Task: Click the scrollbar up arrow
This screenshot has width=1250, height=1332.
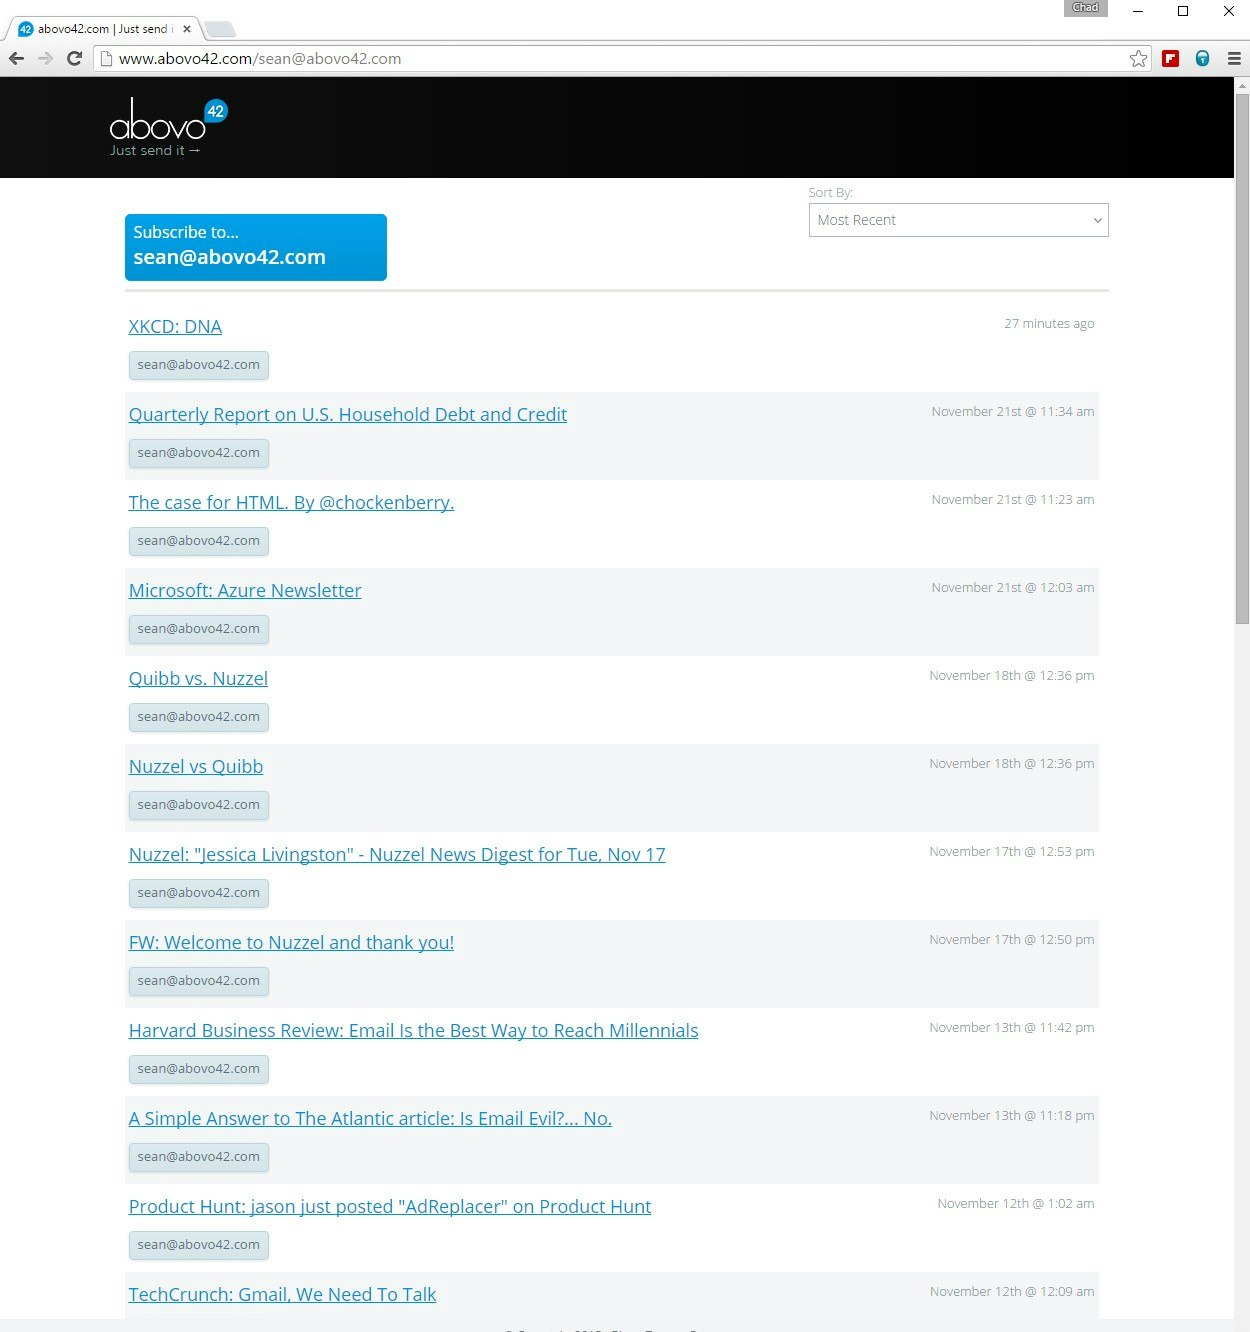Action: pyautogui.click(x=1242, y=86)
